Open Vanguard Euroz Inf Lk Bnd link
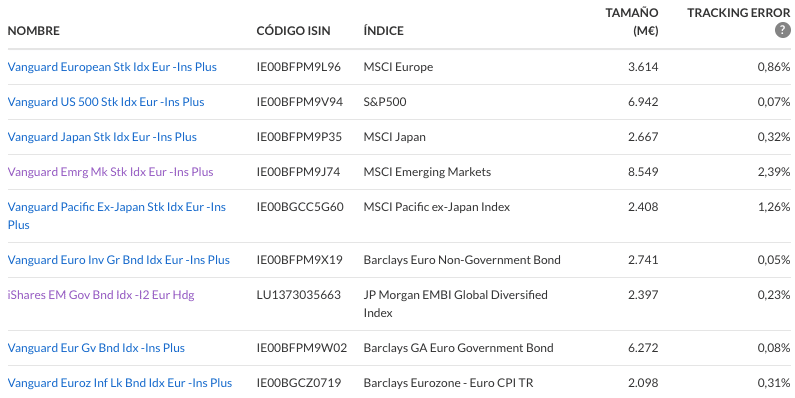This screenshot has height=398, width=795. coord(120,383)
